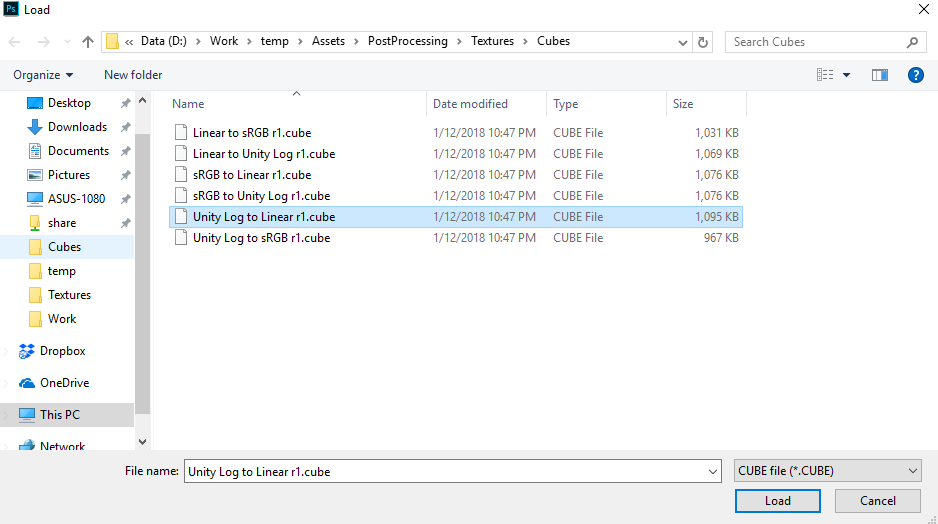
Task: Select the Downloads quick access folder
Action: pyautogui.click(x=77, y=127)
